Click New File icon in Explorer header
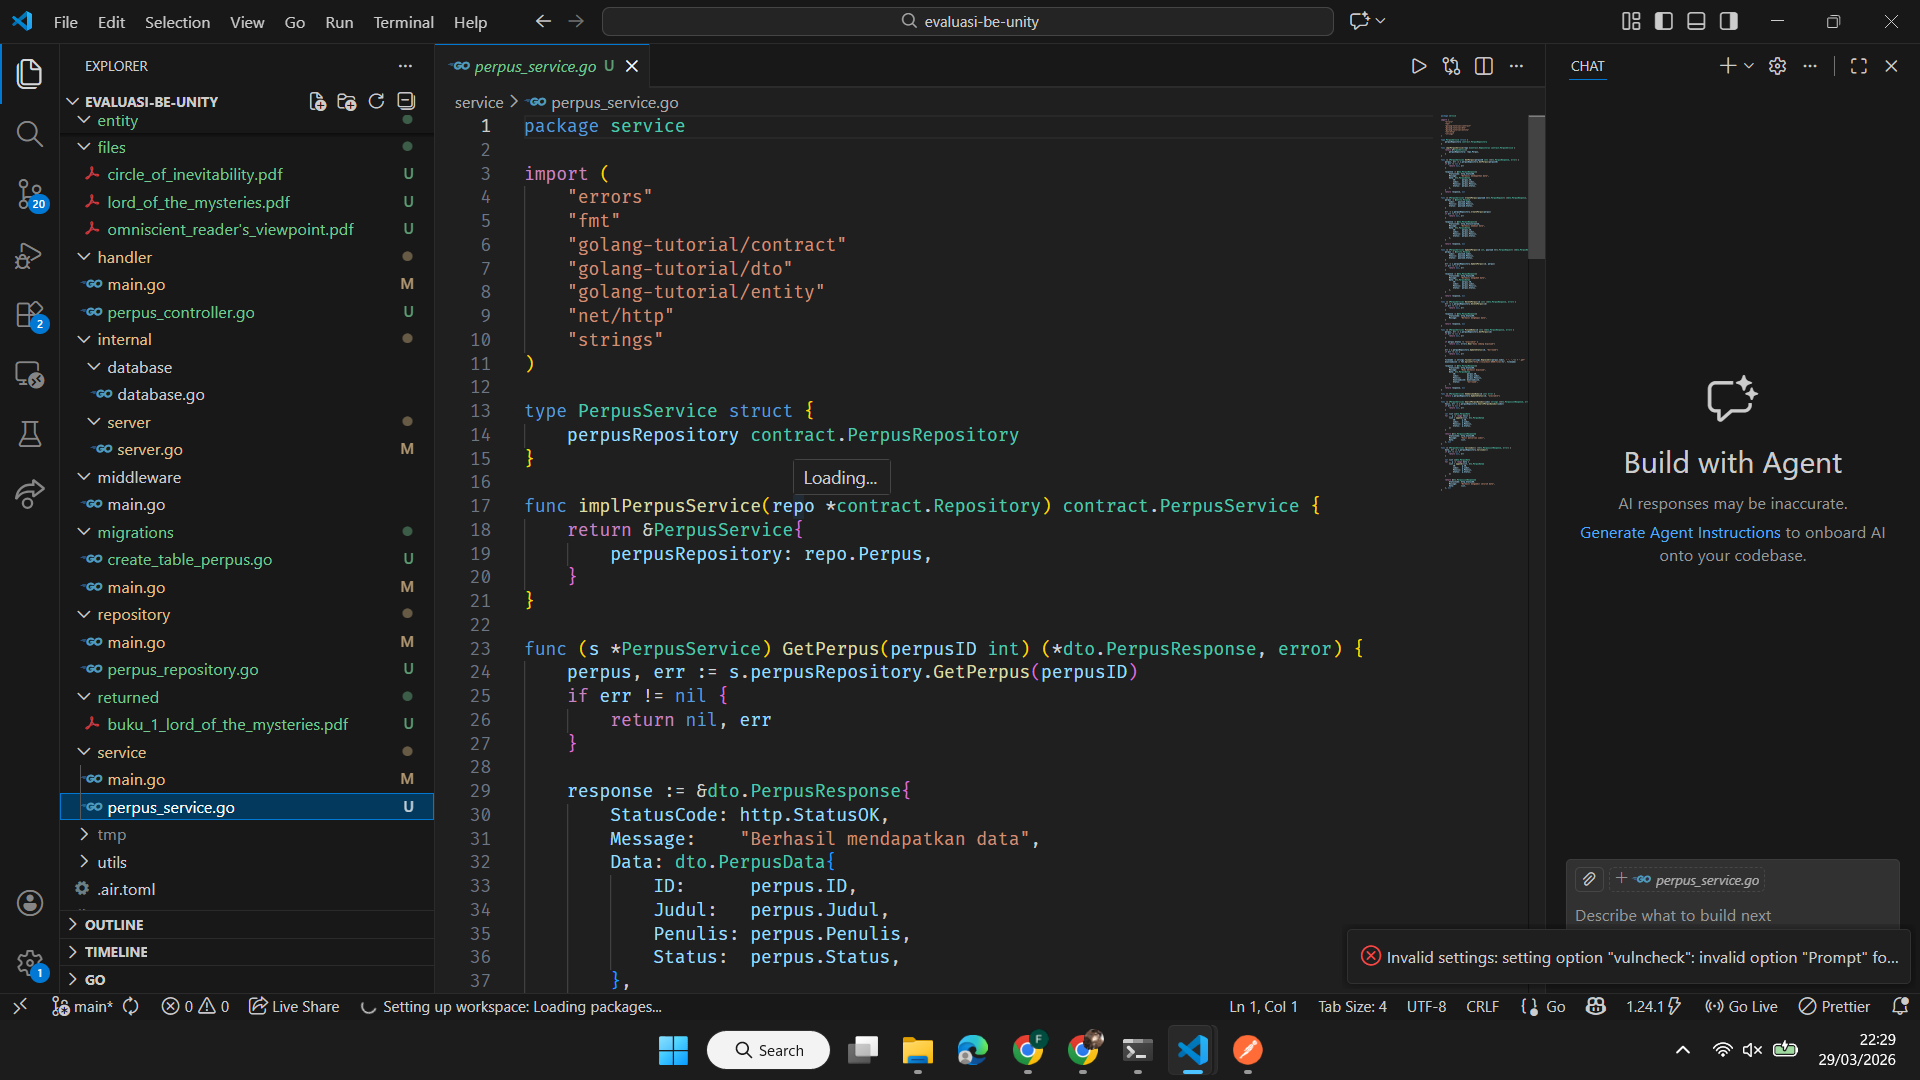The width and height of the screenshot is (1920, 1080). tap(317, 101)
